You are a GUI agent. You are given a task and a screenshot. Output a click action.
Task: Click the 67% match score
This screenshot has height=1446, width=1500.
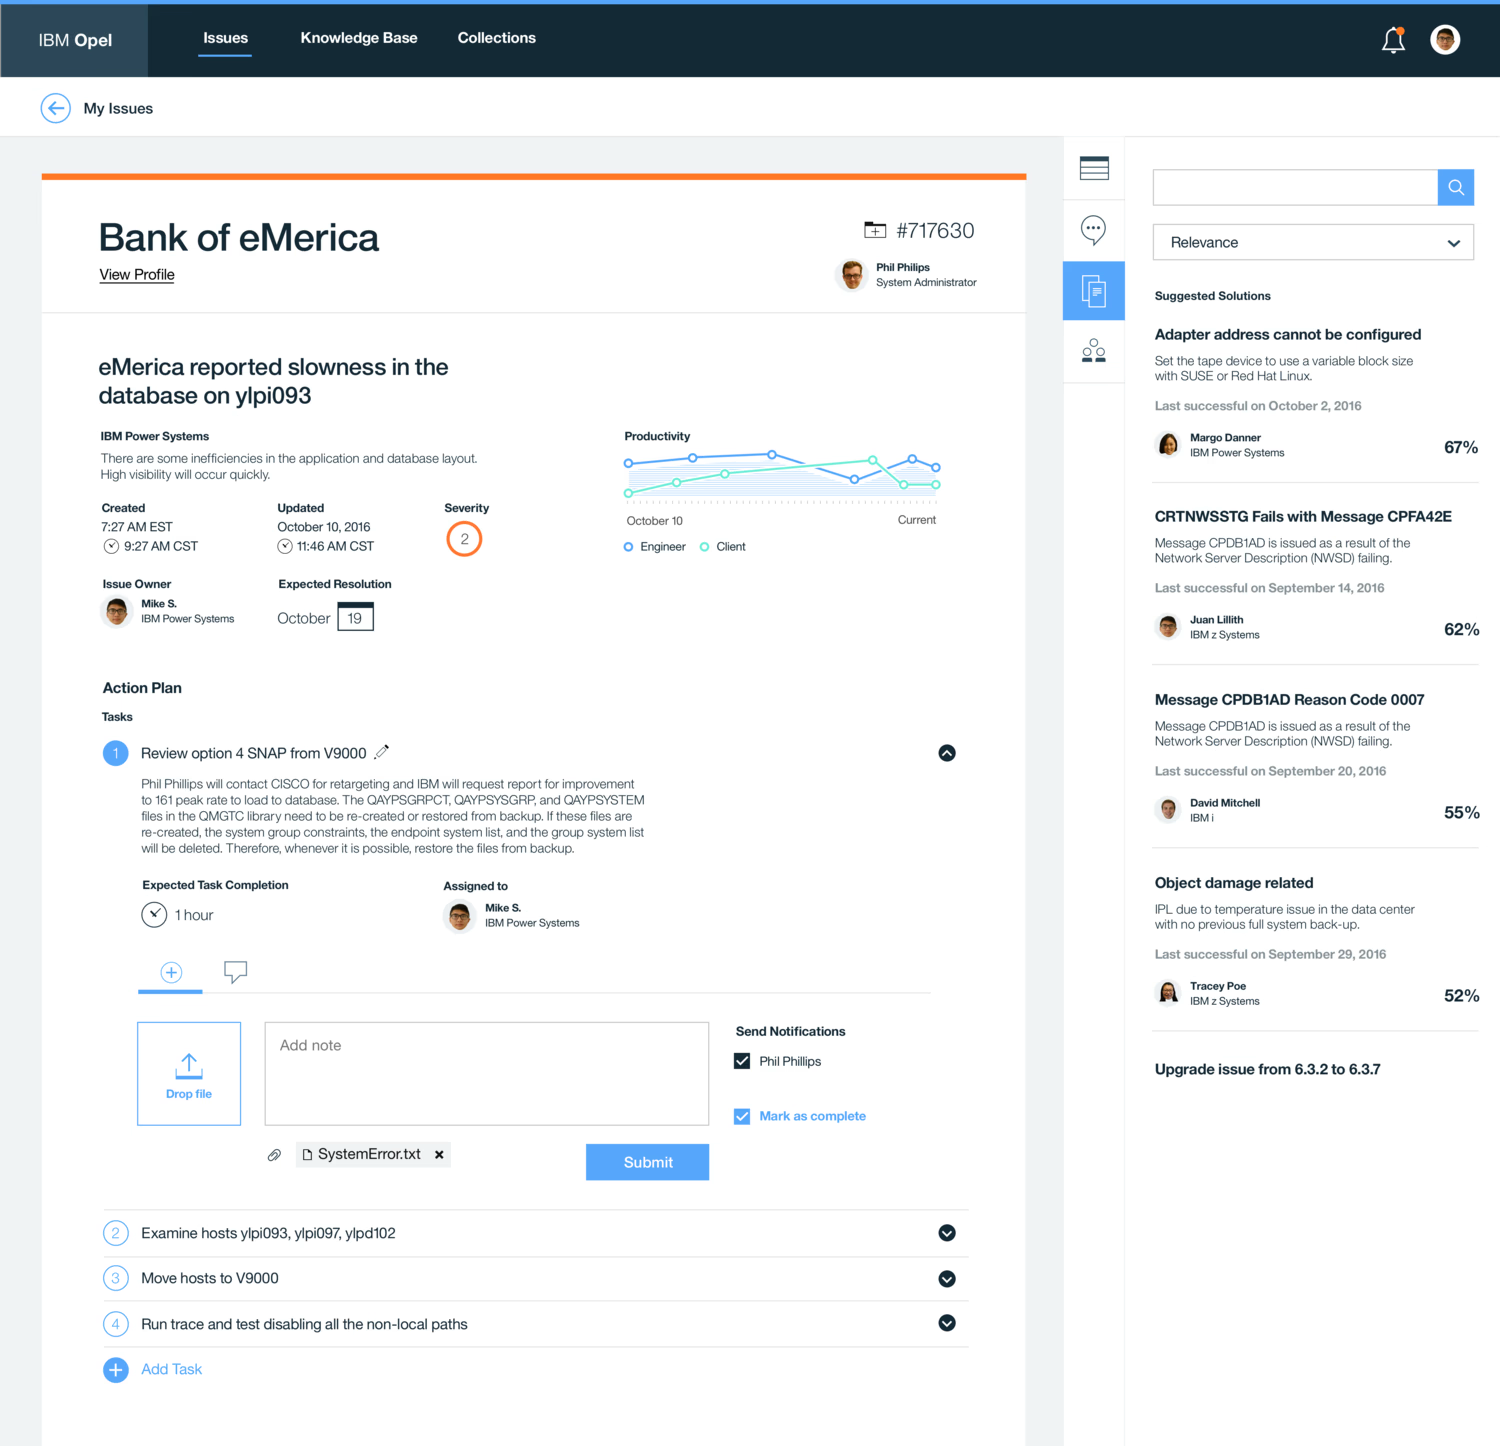(x=1461, y=447)
